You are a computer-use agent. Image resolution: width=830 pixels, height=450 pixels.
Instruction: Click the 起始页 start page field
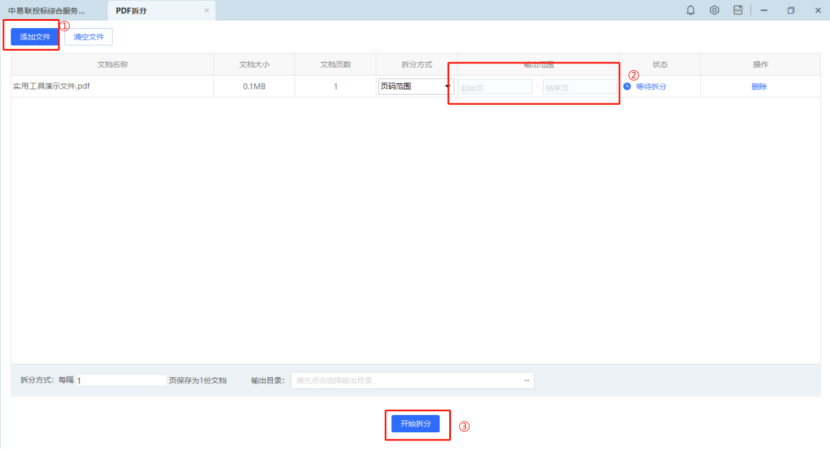point(495,87)
